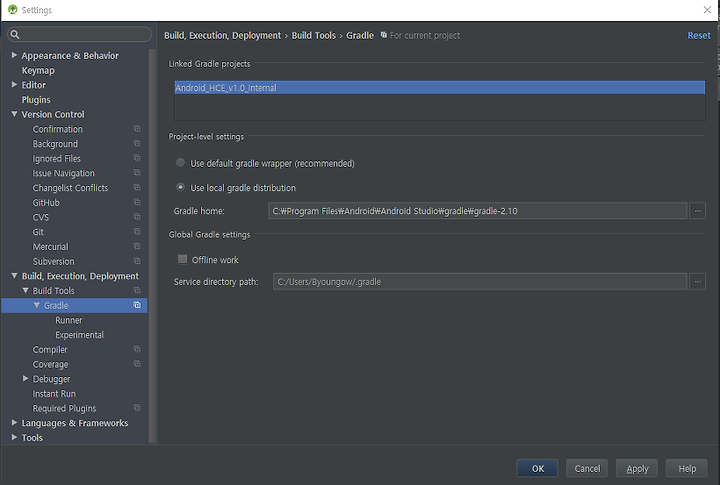The width and height of the screenshot is (720, 485).
Task: Open Instant Run settings
Action: click(x=54, y=394)
